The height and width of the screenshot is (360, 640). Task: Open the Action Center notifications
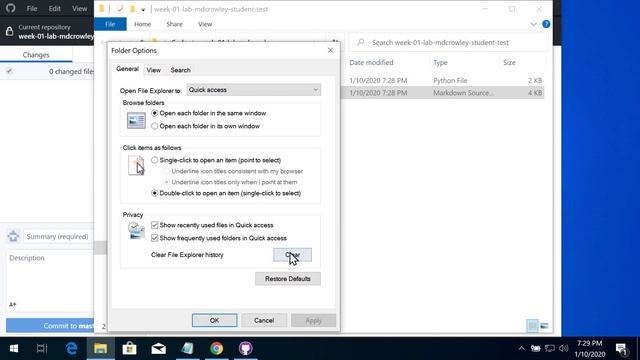621,349
